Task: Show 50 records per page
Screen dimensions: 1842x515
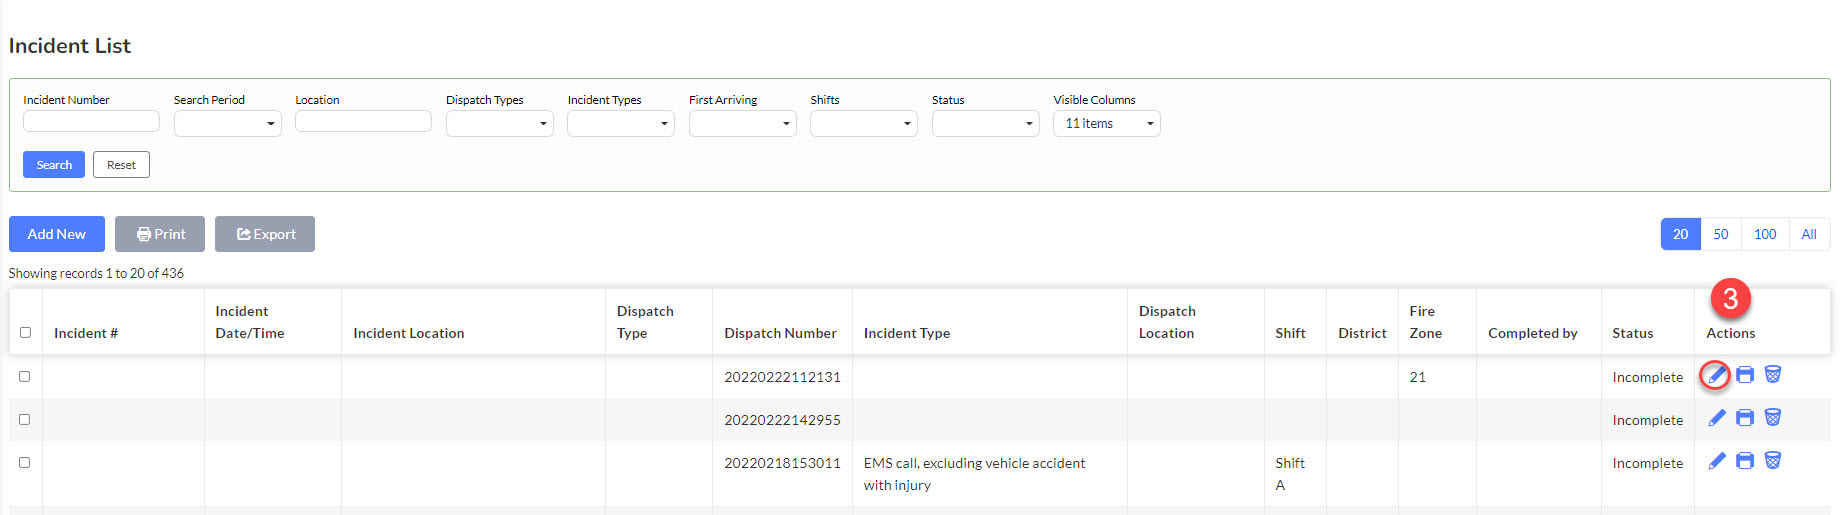Action: pyautogui.click(x=1721, y=234)
